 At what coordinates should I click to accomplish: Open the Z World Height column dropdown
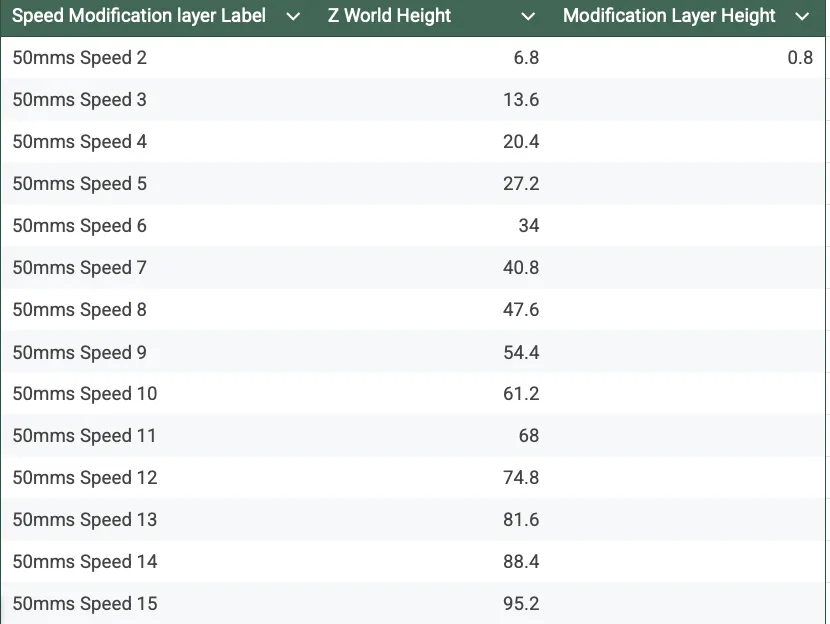coord(529,16)
